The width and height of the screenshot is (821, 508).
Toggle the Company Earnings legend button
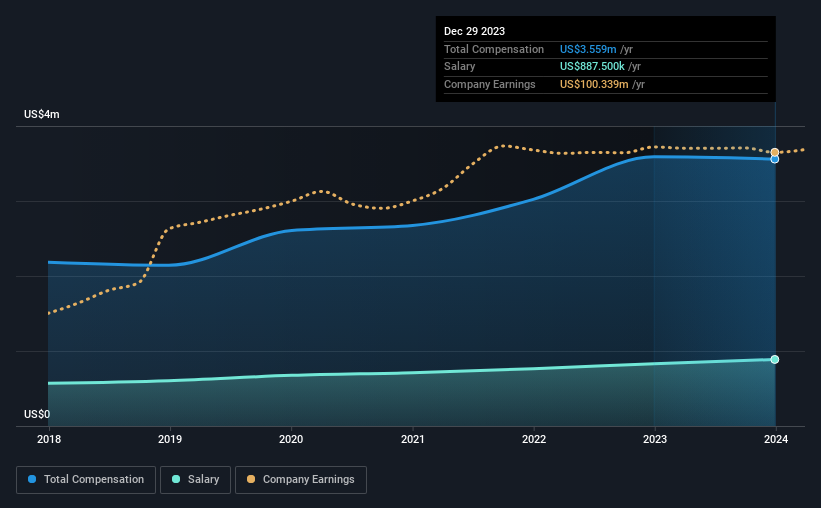pyautogui.click(x=301, y=480)
